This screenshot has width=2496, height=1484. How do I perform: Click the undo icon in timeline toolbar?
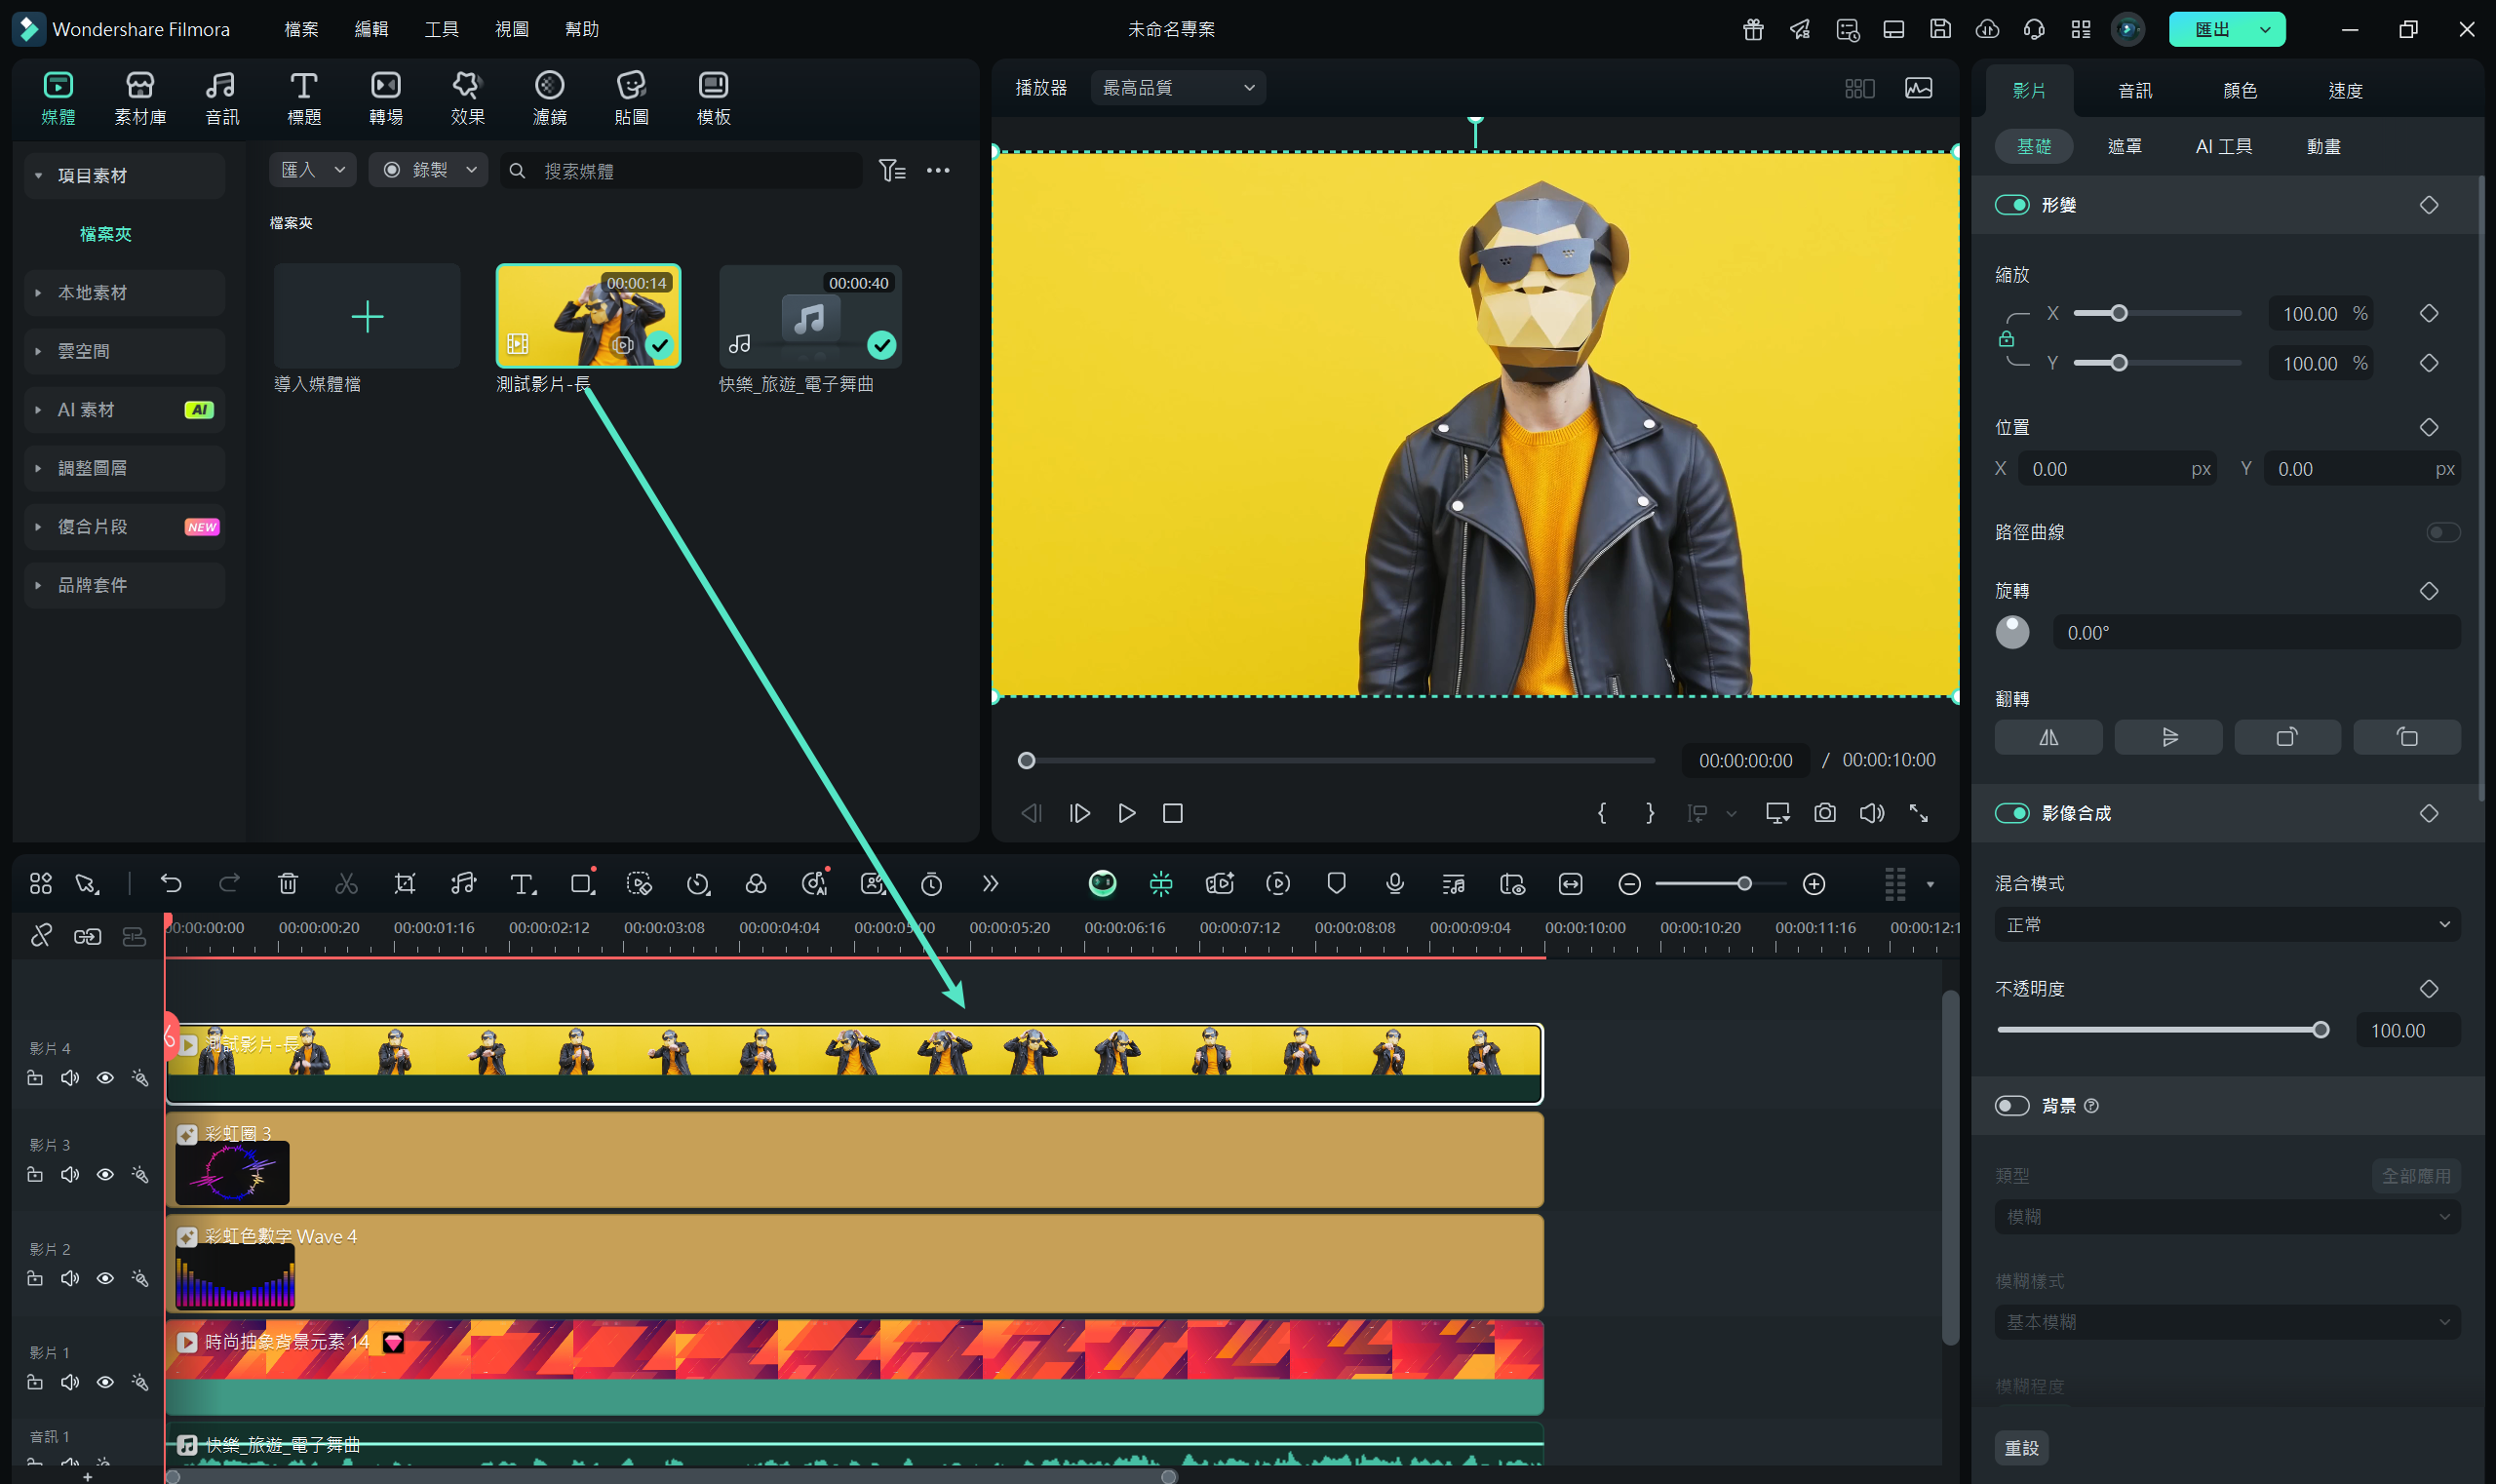coord(171,883)
